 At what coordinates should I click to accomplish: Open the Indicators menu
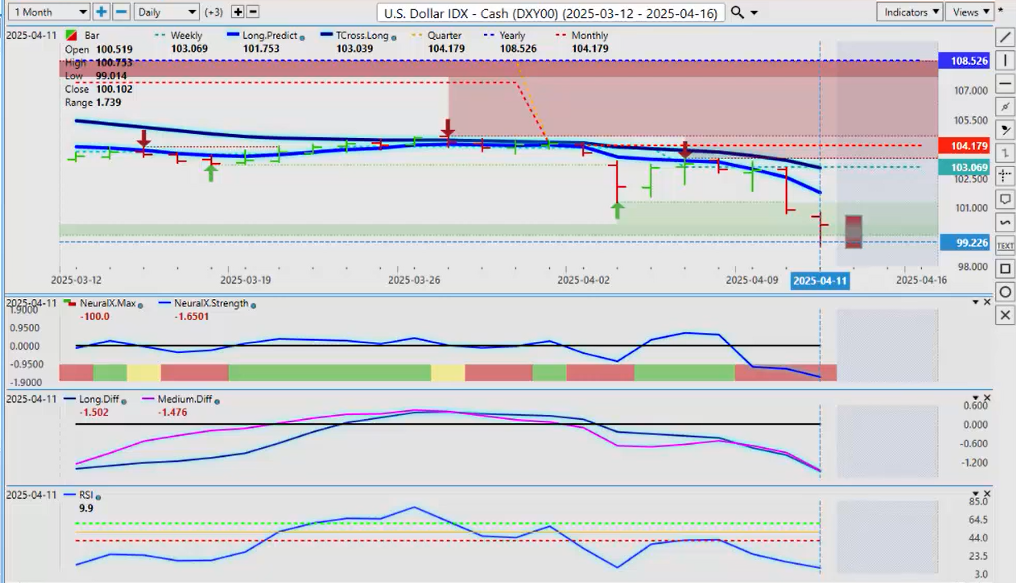pyautogui.click(x=909, y=12)
